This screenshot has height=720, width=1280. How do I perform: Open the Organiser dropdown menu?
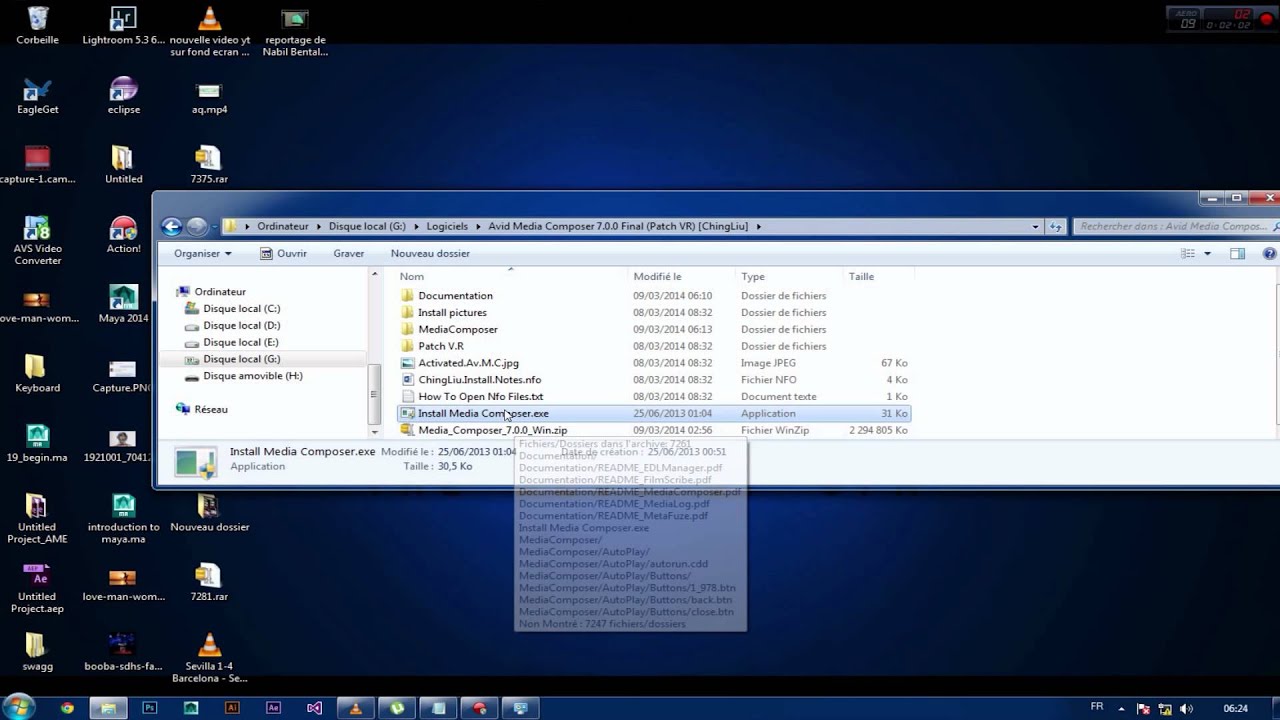click(x=202, y=254)
